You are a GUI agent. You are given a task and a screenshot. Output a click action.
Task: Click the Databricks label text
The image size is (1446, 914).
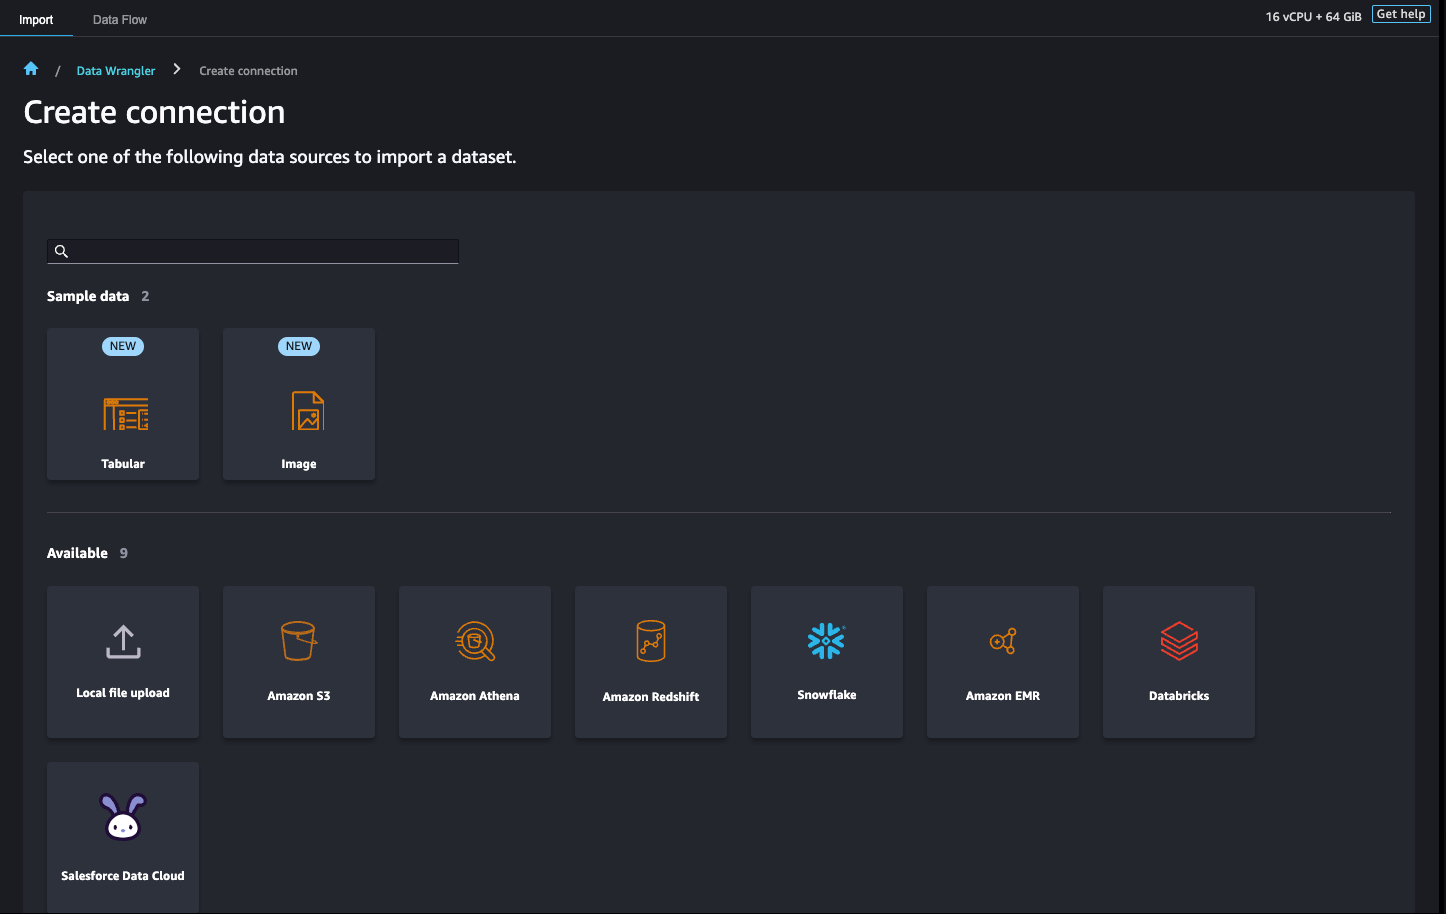click(1179, 696)
